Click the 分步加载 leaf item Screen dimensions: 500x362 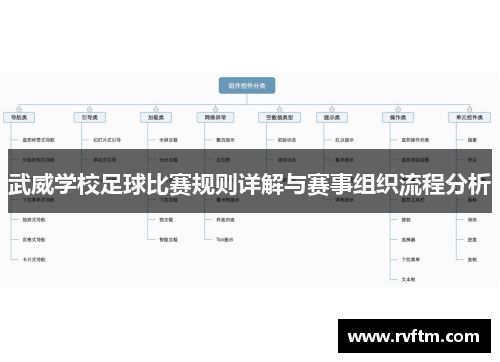click(x=168, y=160)
